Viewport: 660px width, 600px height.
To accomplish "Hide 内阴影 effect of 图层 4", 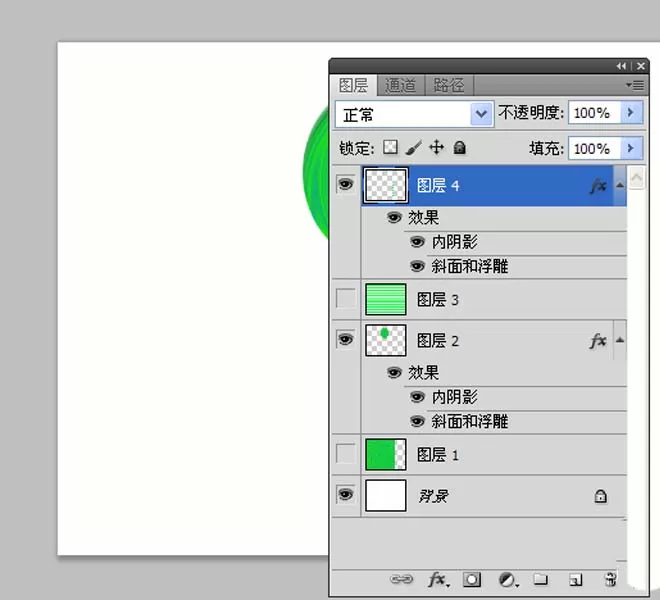I will (x=417, y=242).
